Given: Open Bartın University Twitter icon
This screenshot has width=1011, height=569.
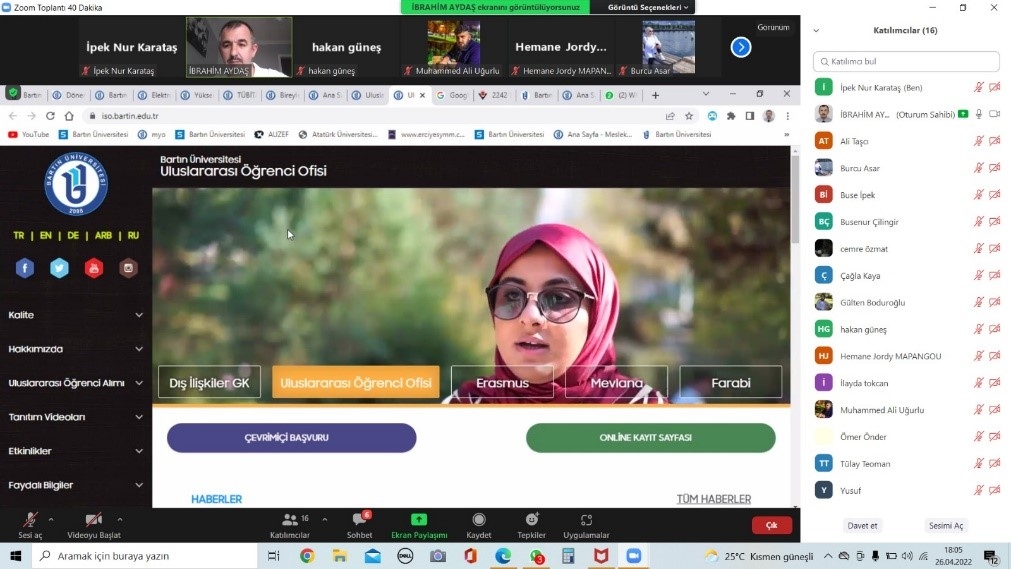Looking at the screenshot, I should (59, 268).
